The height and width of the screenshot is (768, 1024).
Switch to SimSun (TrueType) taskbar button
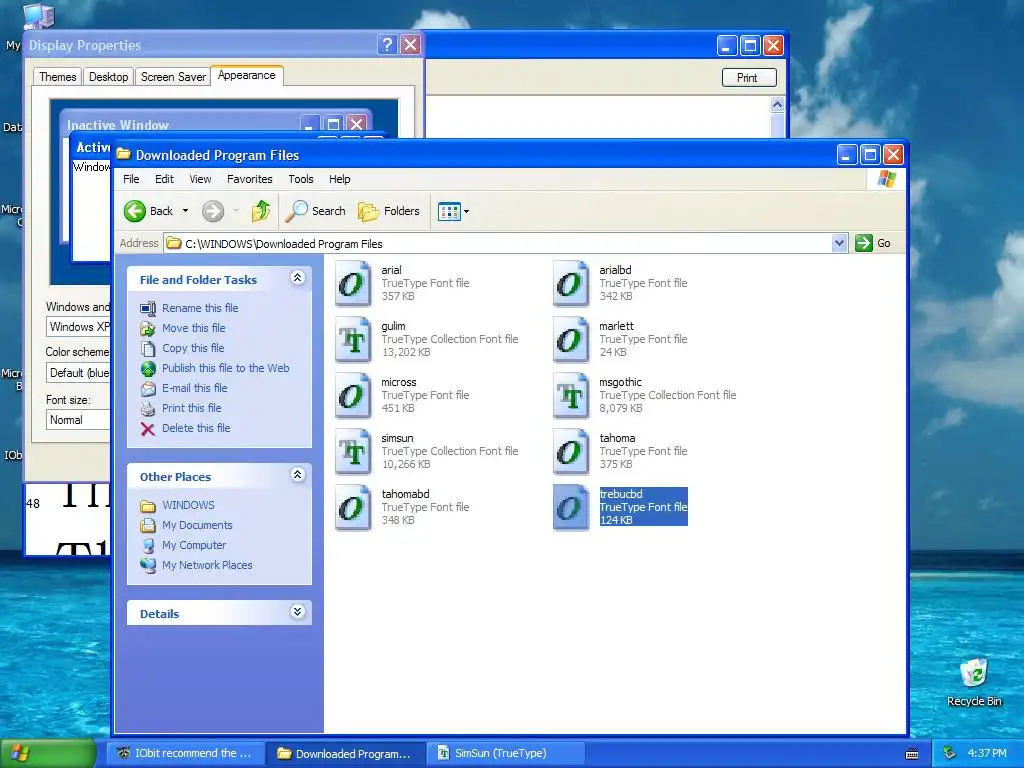click(x=506, y=753)
